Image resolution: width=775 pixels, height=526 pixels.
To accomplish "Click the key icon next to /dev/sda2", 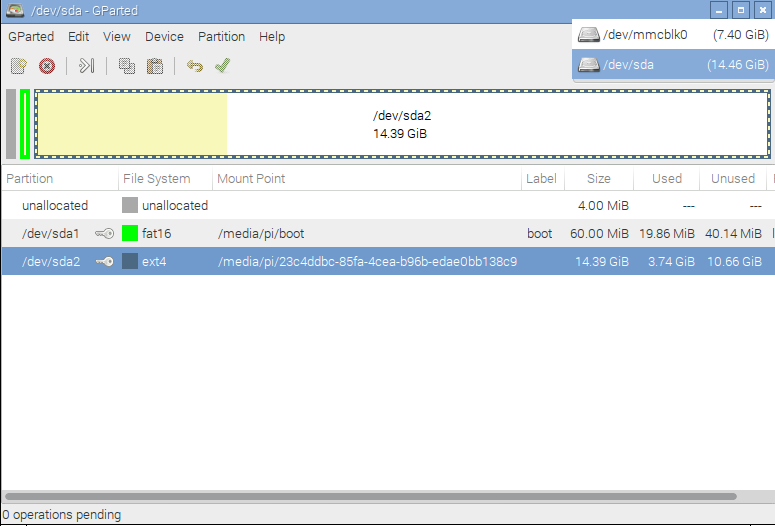I will pyautogui.click(x=104, y=262).
